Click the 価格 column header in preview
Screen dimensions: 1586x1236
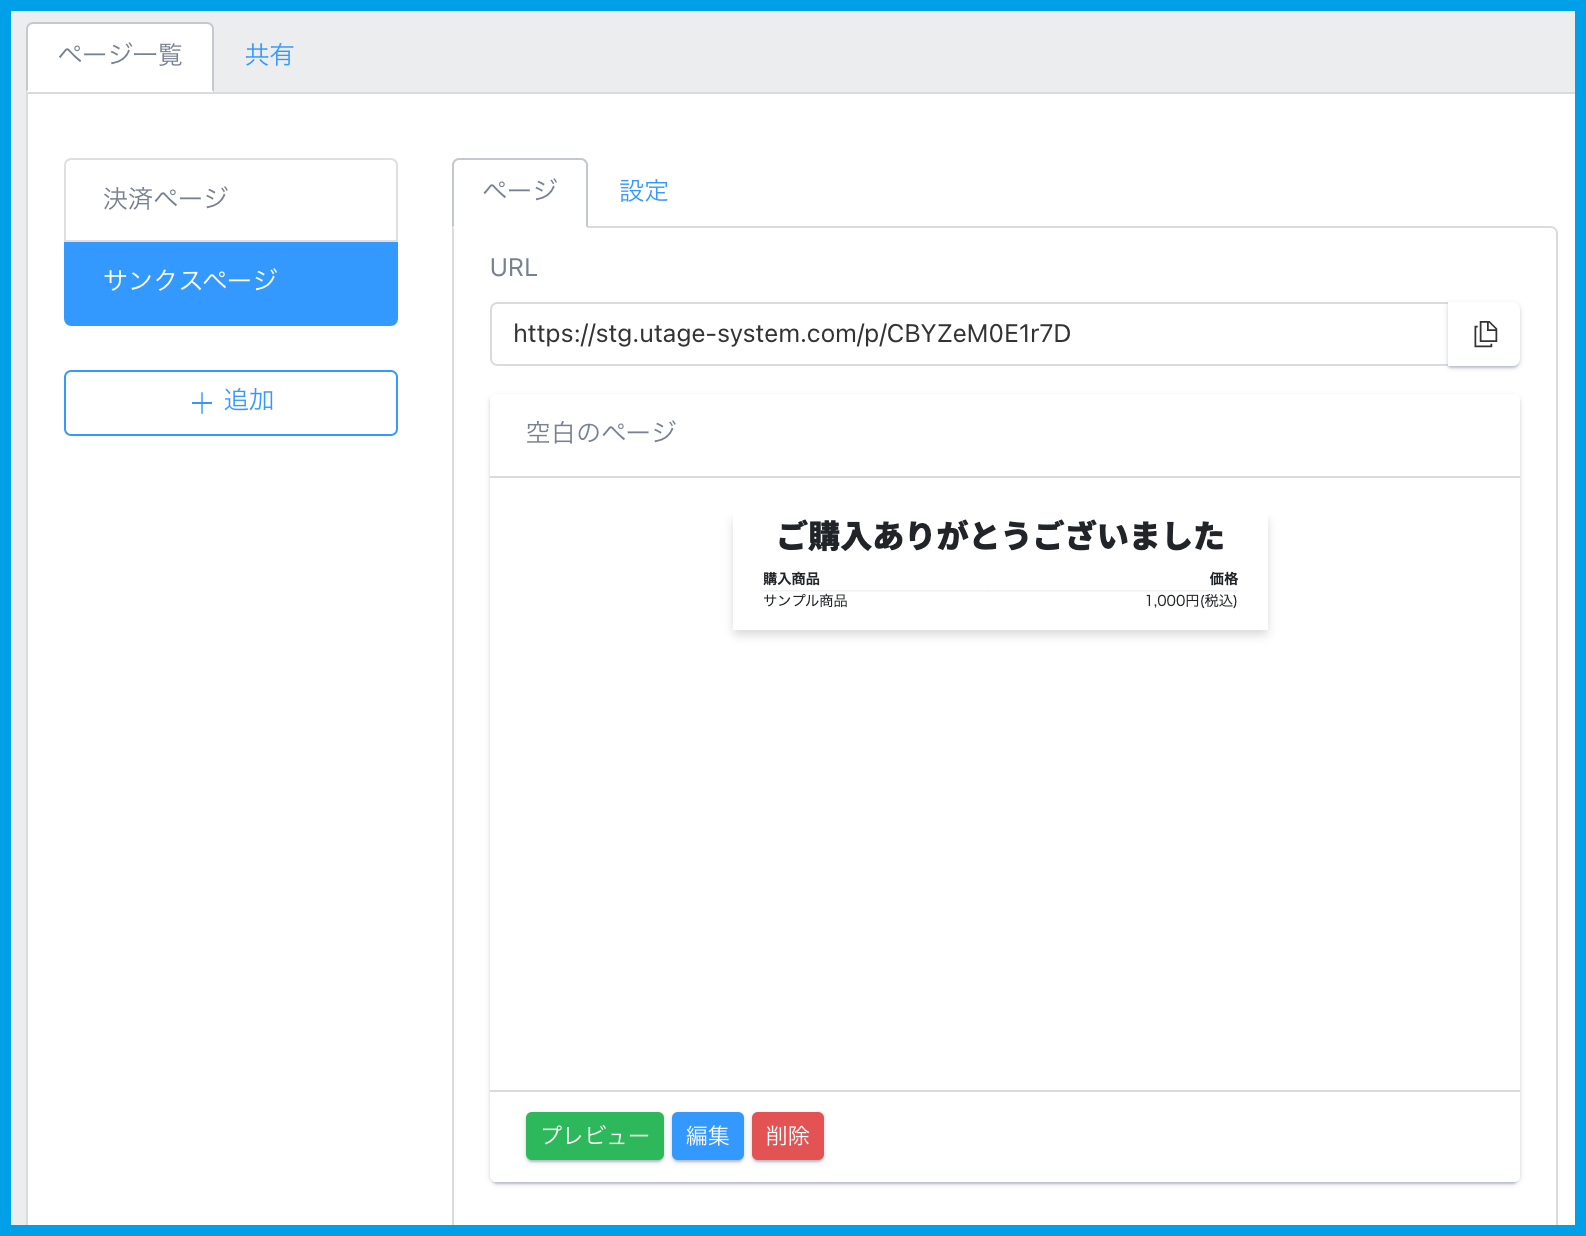(1223, 579)
